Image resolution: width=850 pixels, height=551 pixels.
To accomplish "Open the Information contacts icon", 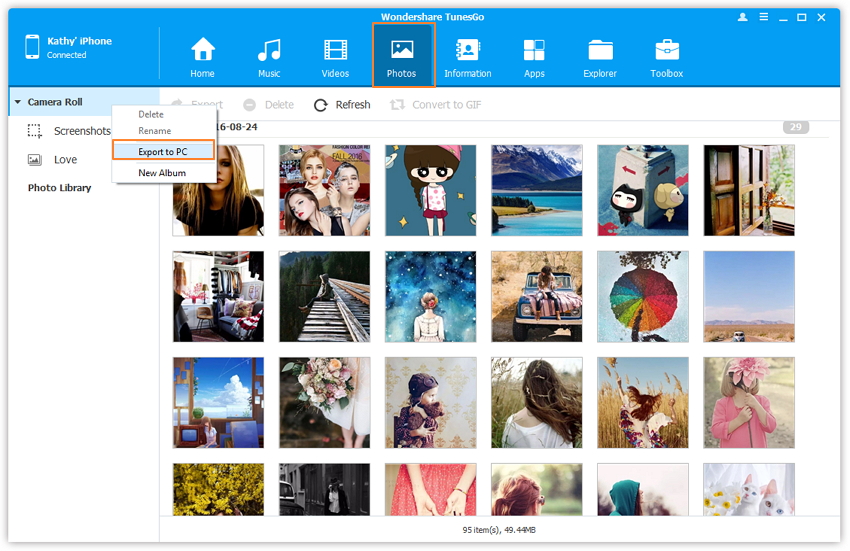I will 467,50.
